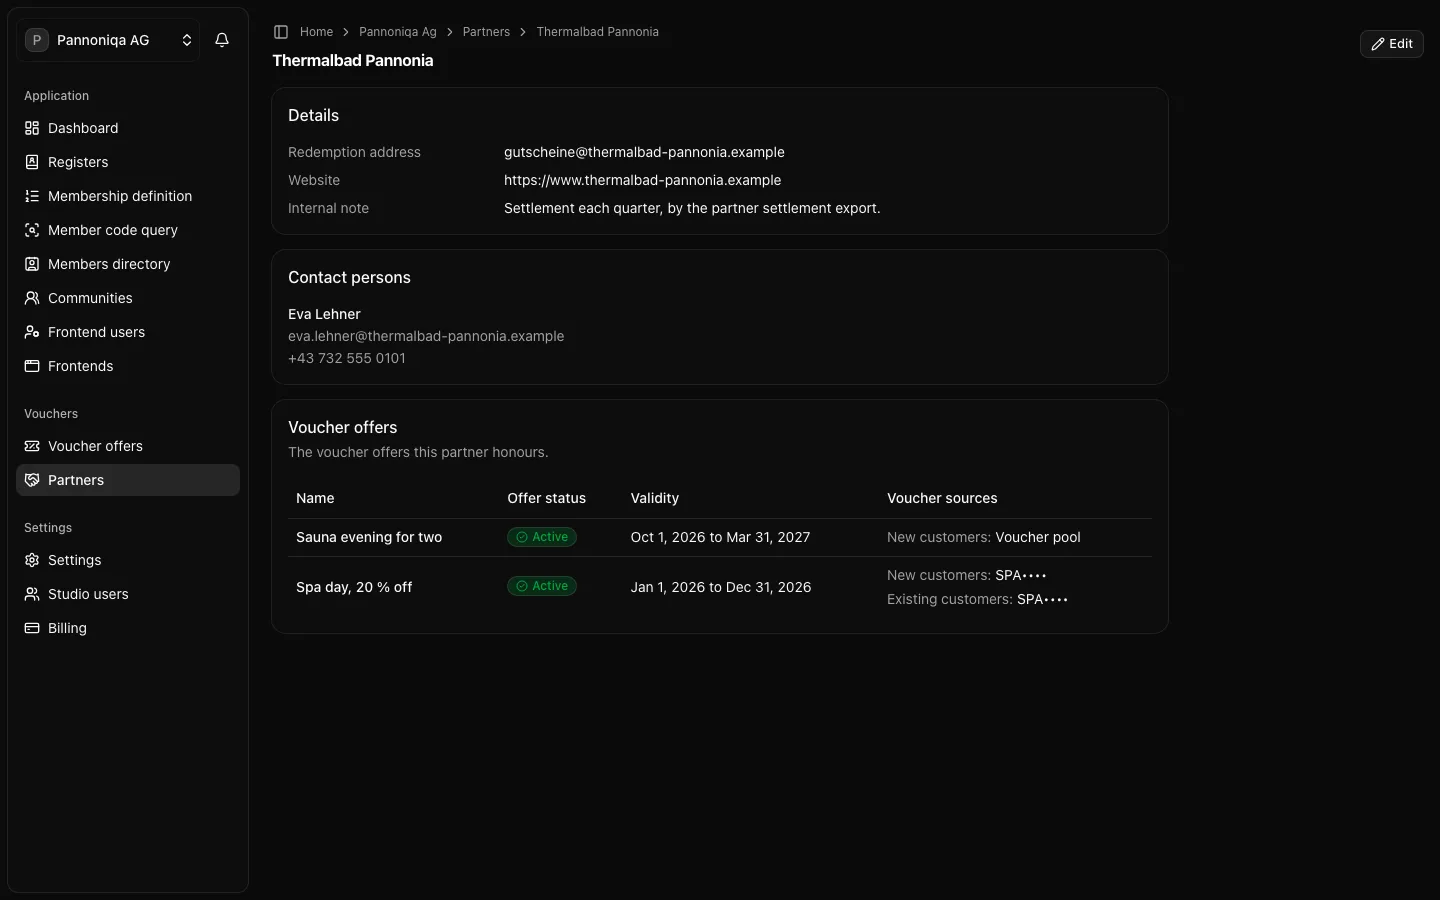Click Eva Lehner's email address
The width and height of the screenshot is (1440, 900).
coord(426,336)
